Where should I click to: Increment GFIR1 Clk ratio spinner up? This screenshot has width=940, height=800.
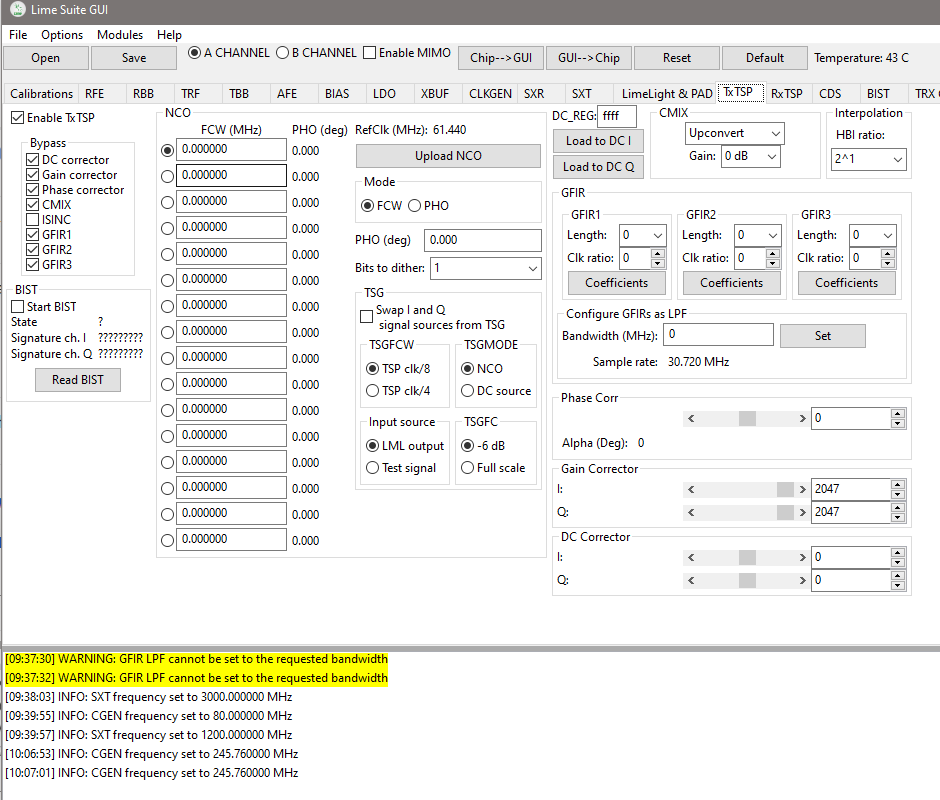tap(657, 253)
